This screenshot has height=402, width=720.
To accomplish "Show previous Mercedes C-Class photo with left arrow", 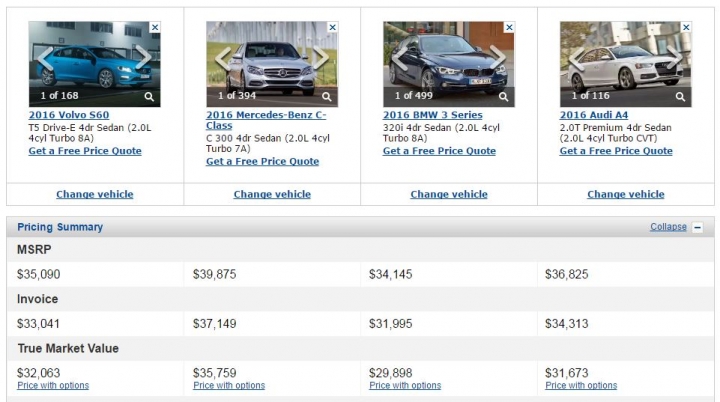I will point(223,58).
